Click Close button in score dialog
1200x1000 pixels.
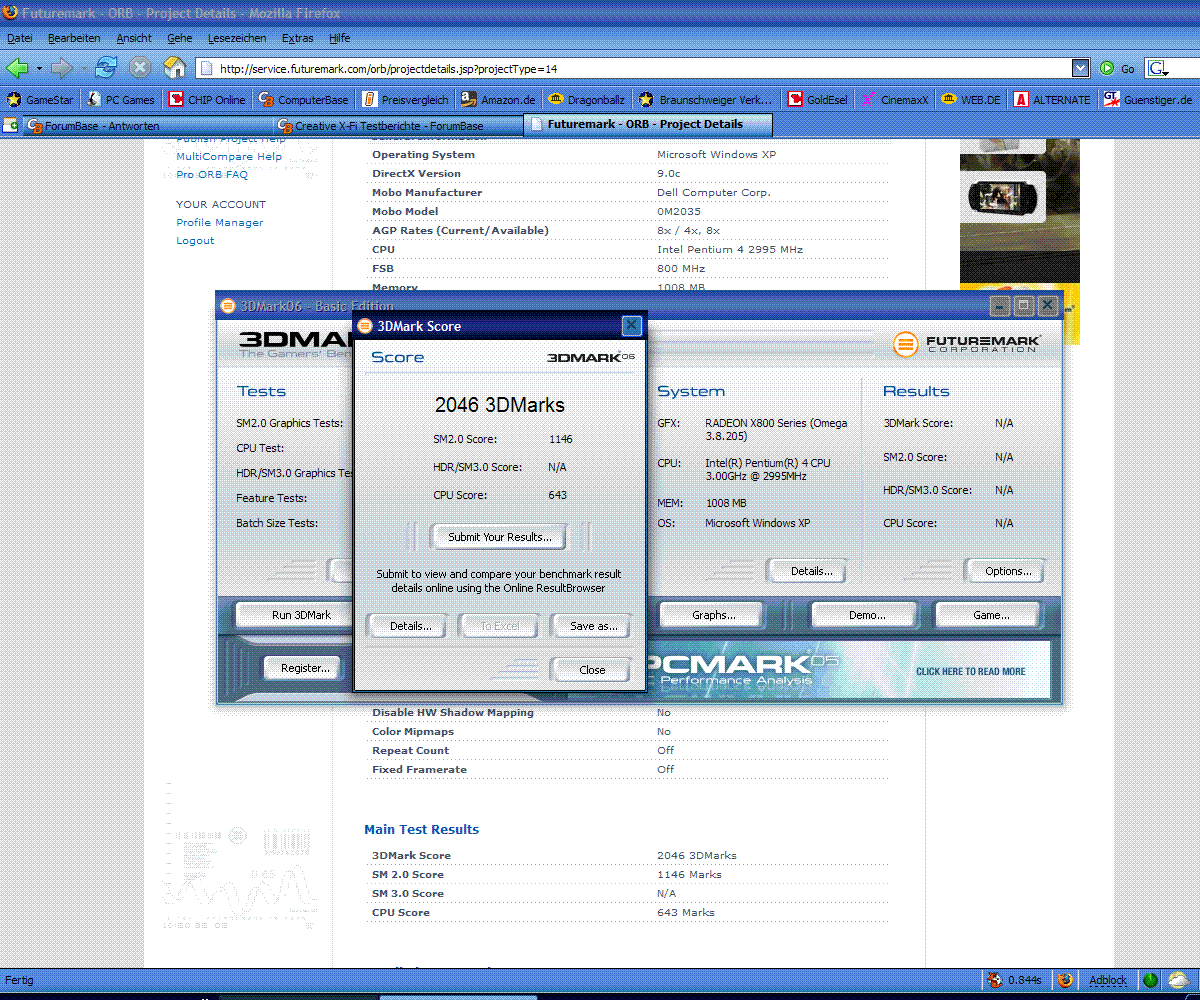592,670
